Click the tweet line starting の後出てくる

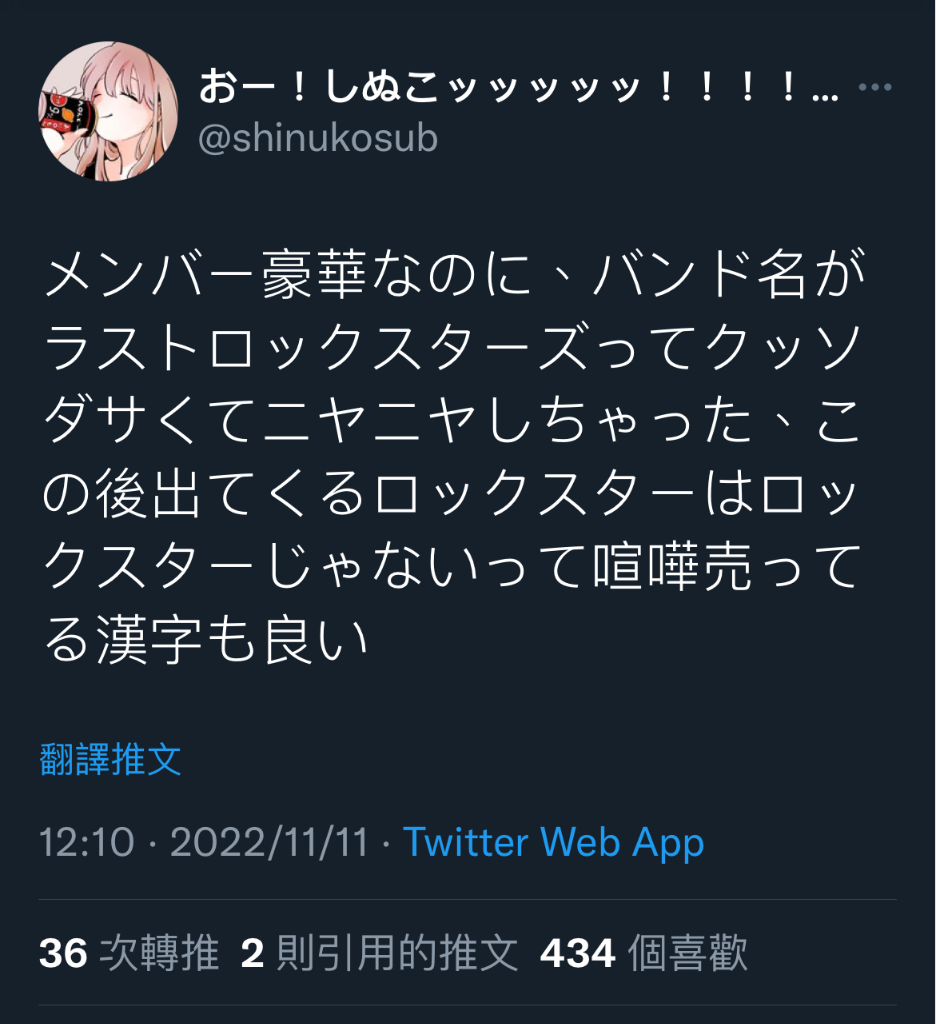pos(449,493)
